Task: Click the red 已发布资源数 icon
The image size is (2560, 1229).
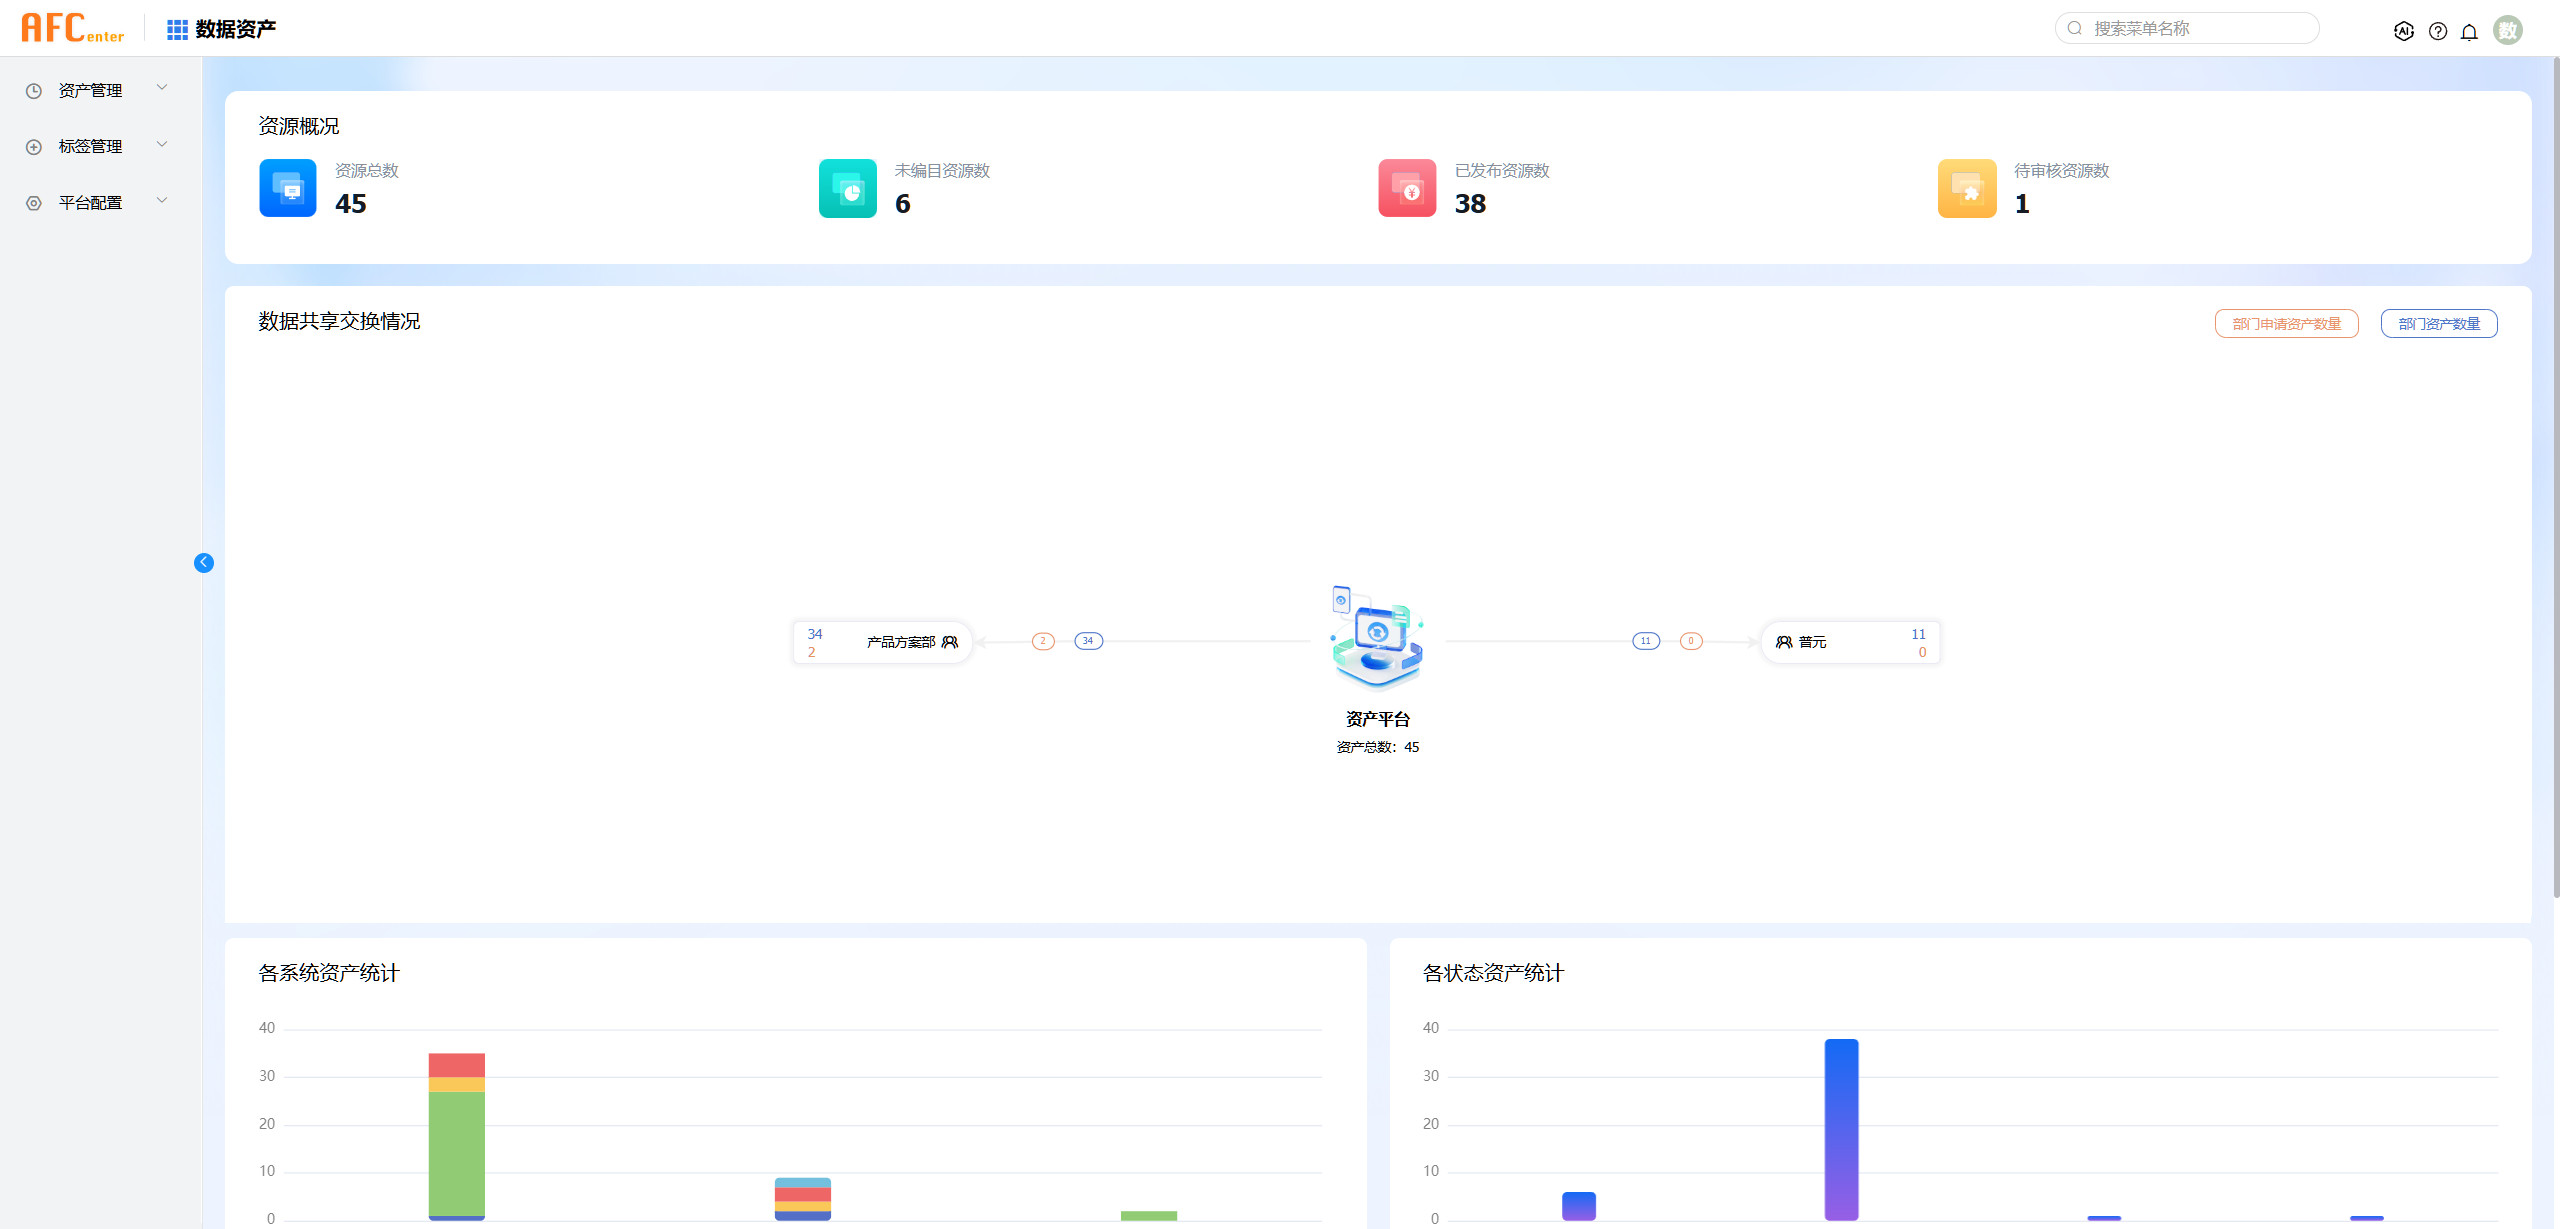Action: click(x=1407, y=188)
